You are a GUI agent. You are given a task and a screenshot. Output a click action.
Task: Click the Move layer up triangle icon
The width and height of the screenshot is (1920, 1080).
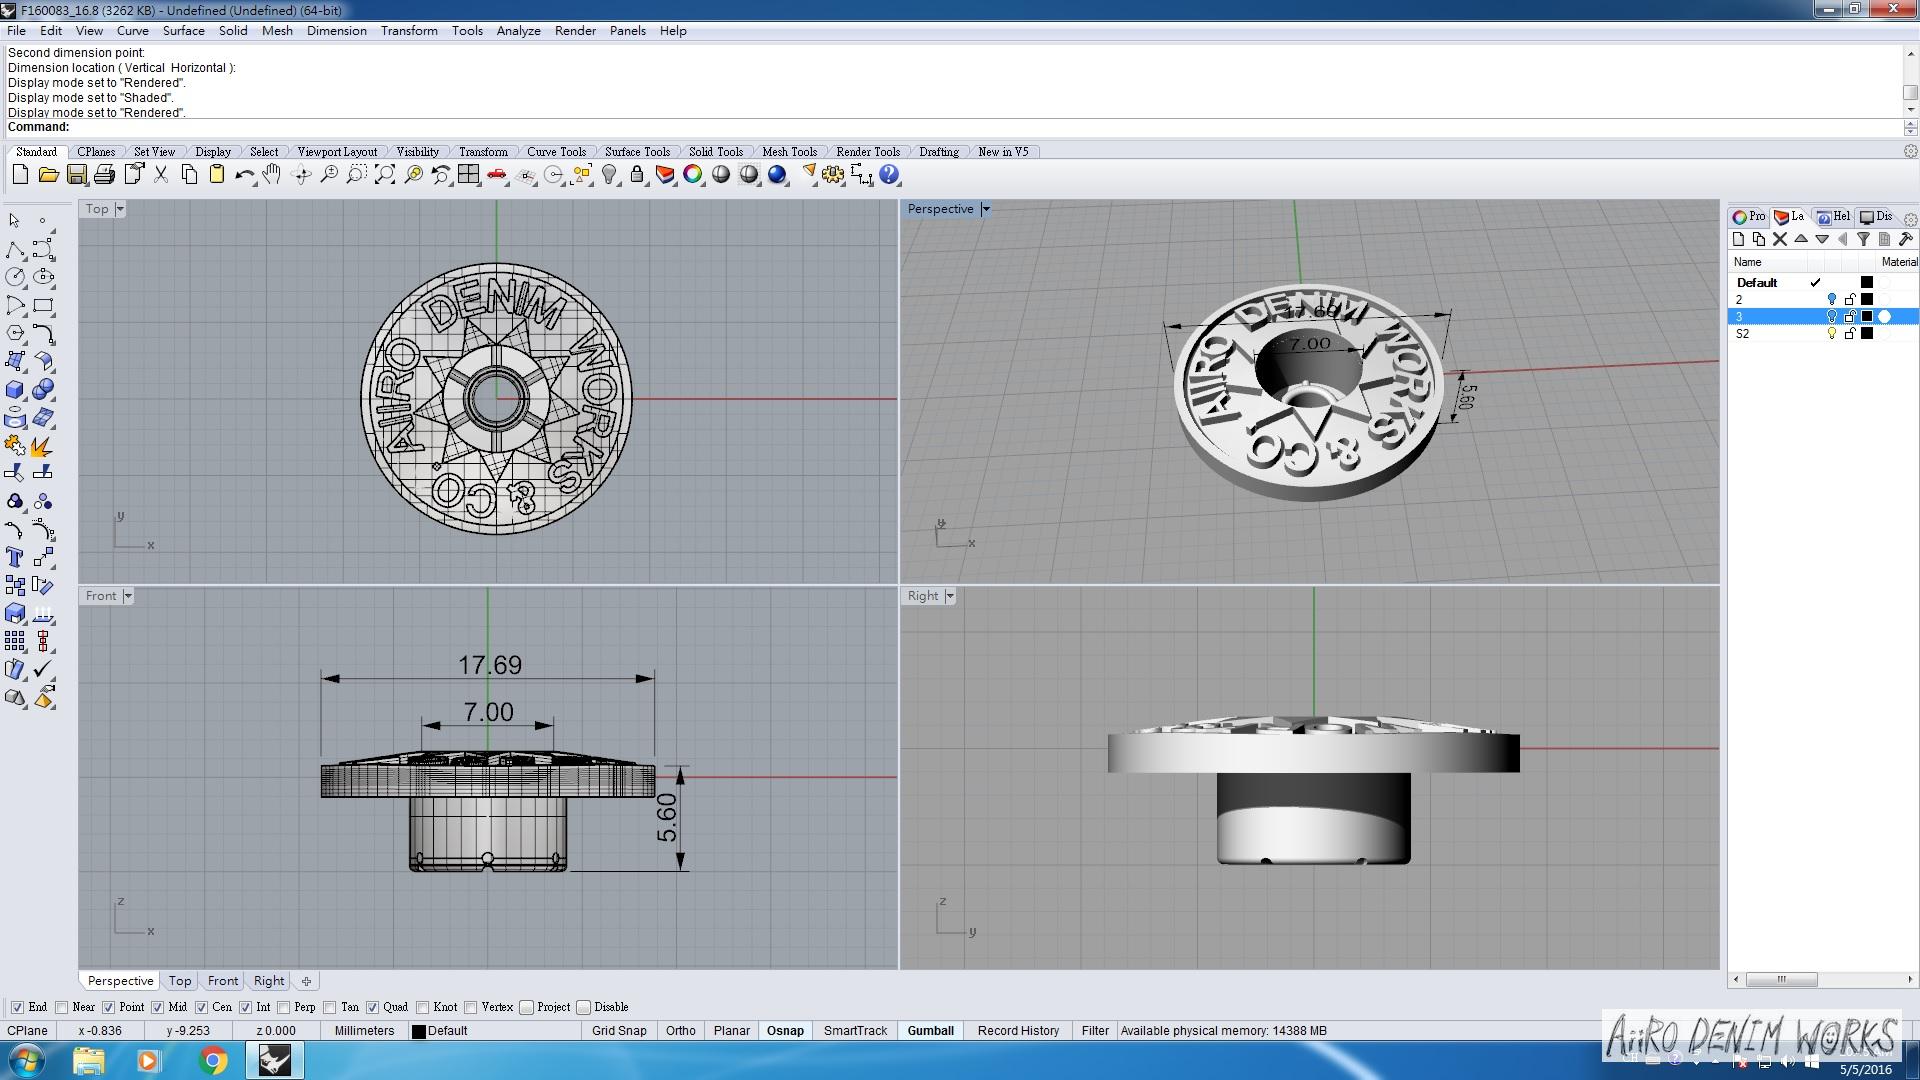click(x=1801, y=239)
